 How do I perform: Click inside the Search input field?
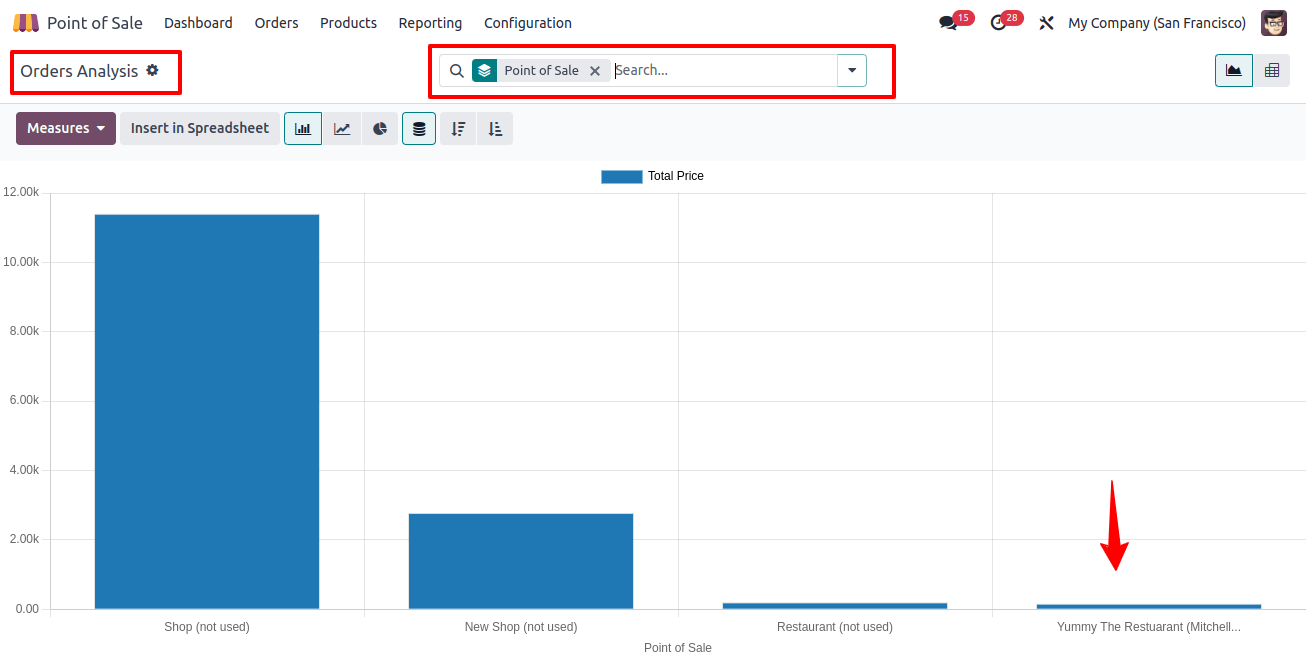click(x=724, y=70)
